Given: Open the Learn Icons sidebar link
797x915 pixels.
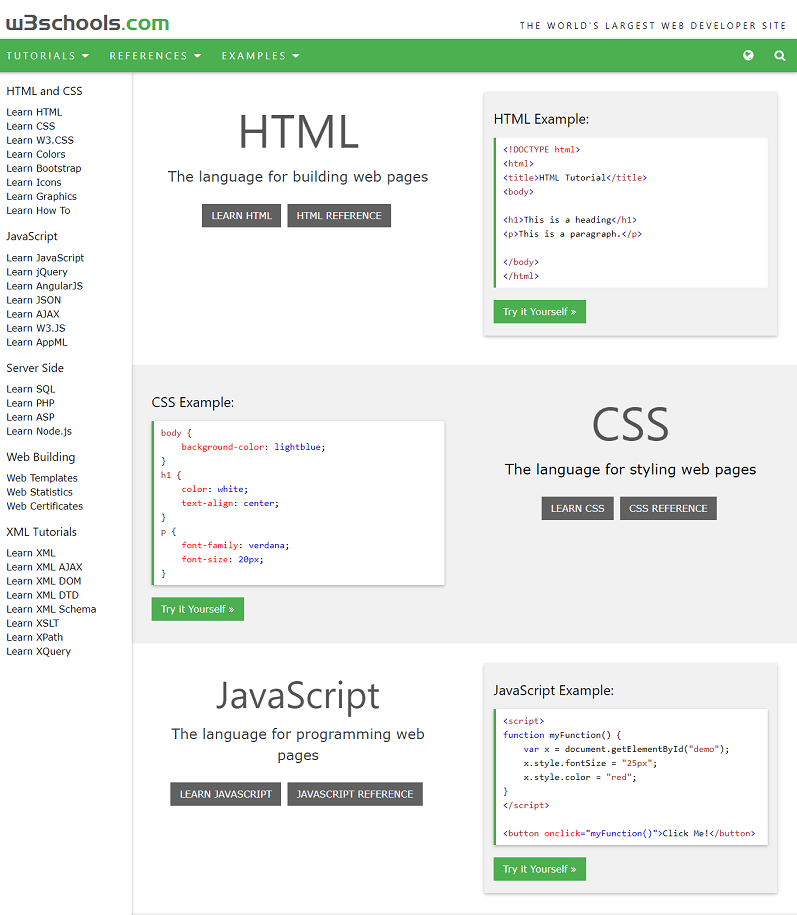Looking at the screenshot, I should [34, 182].
